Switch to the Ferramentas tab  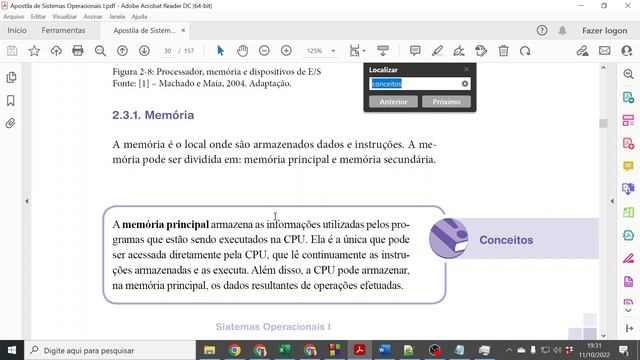63,31
